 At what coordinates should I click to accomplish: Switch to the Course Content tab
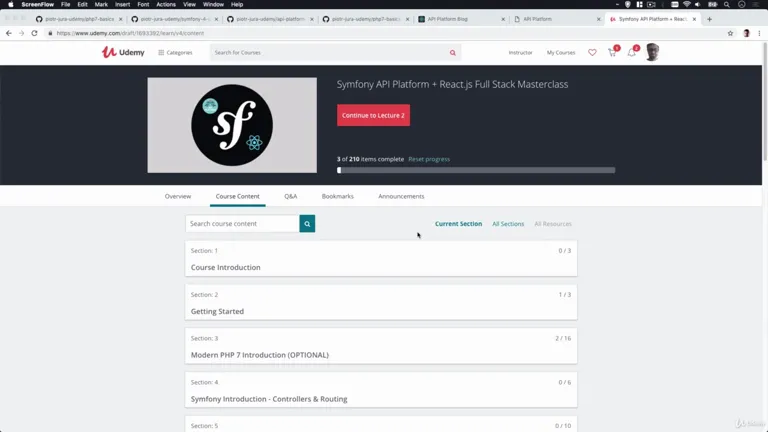238,196
